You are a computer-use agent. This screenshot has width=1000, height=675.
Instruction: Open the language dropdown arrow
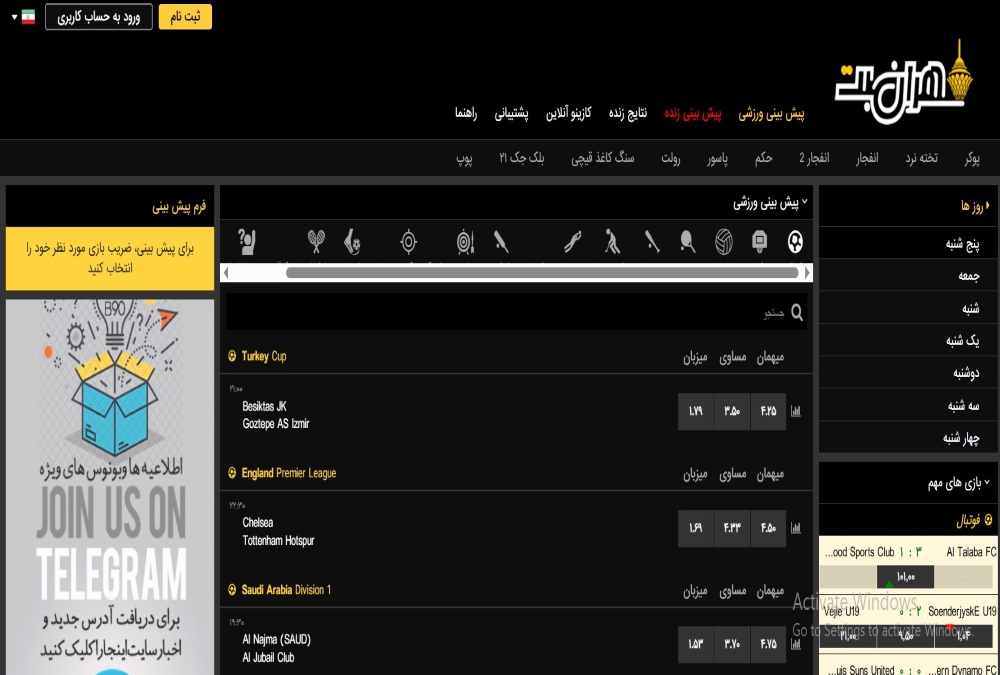point(14,17)
